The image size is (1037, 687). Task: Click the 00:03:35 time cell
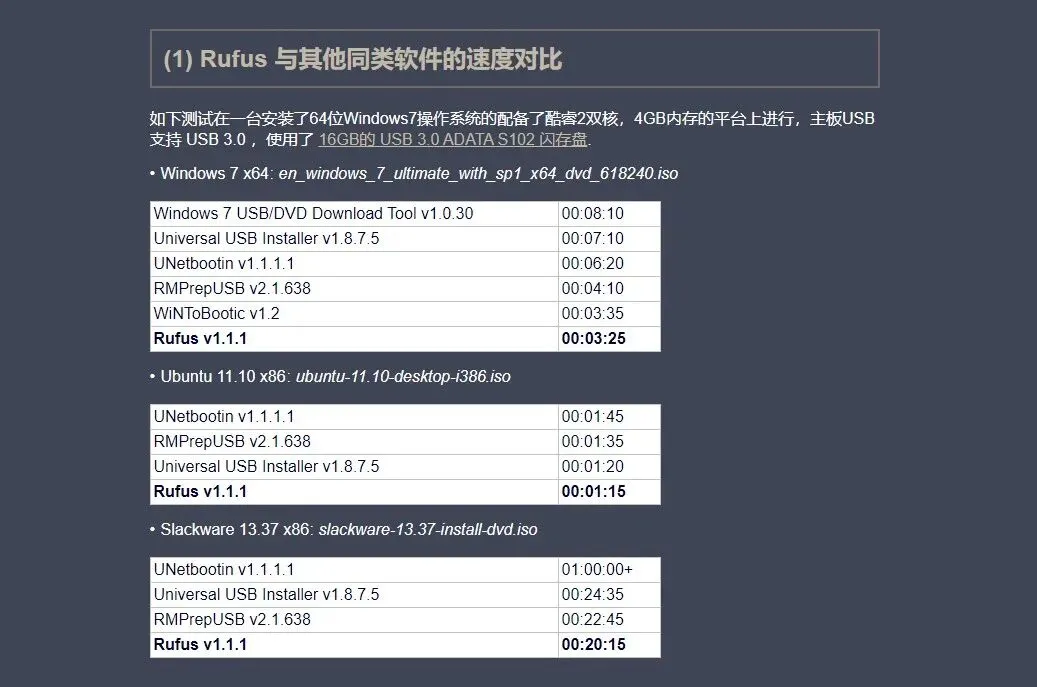(609, 314)
